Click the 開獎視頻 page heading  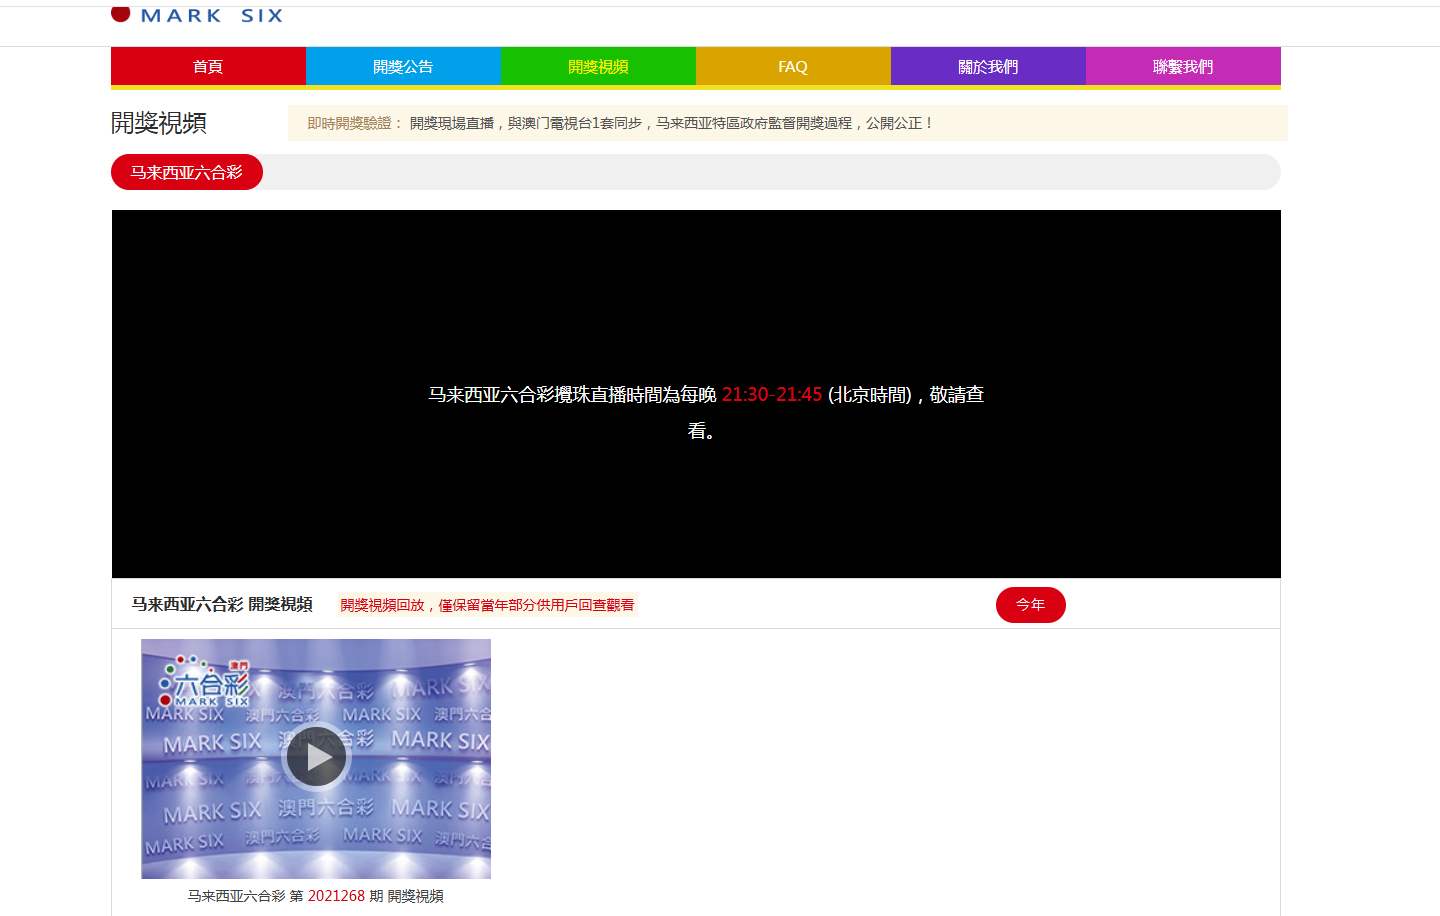pos(159,123)
